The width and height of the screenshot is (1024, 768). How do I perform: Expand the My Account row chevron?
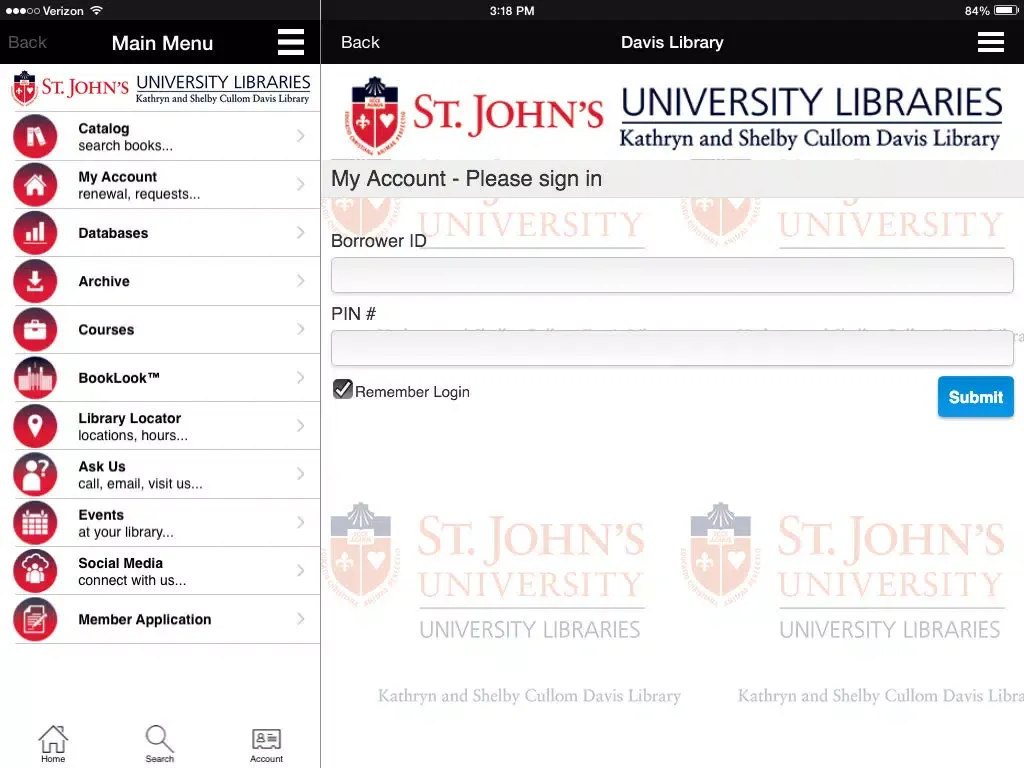pos(300,184)
